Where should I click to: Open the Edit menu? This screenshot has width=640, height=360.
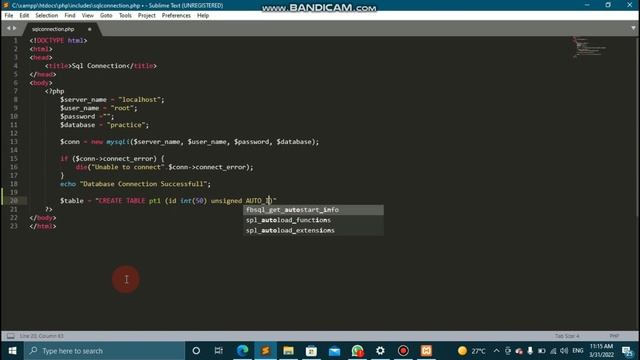coord(24,16)
